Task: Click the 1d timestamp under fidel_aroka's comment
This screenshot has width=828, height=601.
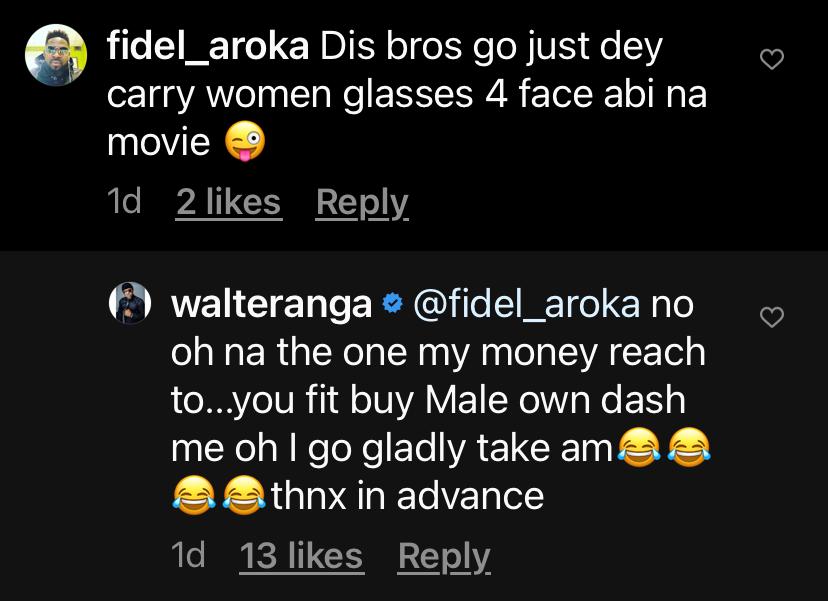Action: tap(124, 202)
